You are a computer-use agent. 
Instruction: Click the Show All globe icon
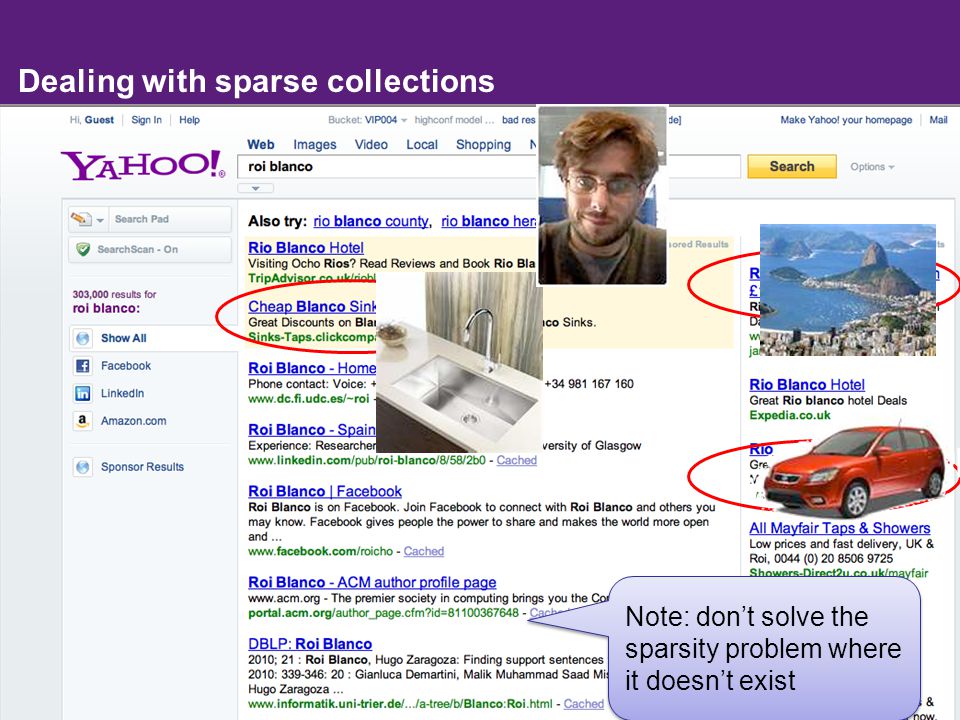(x=83, y=338)
